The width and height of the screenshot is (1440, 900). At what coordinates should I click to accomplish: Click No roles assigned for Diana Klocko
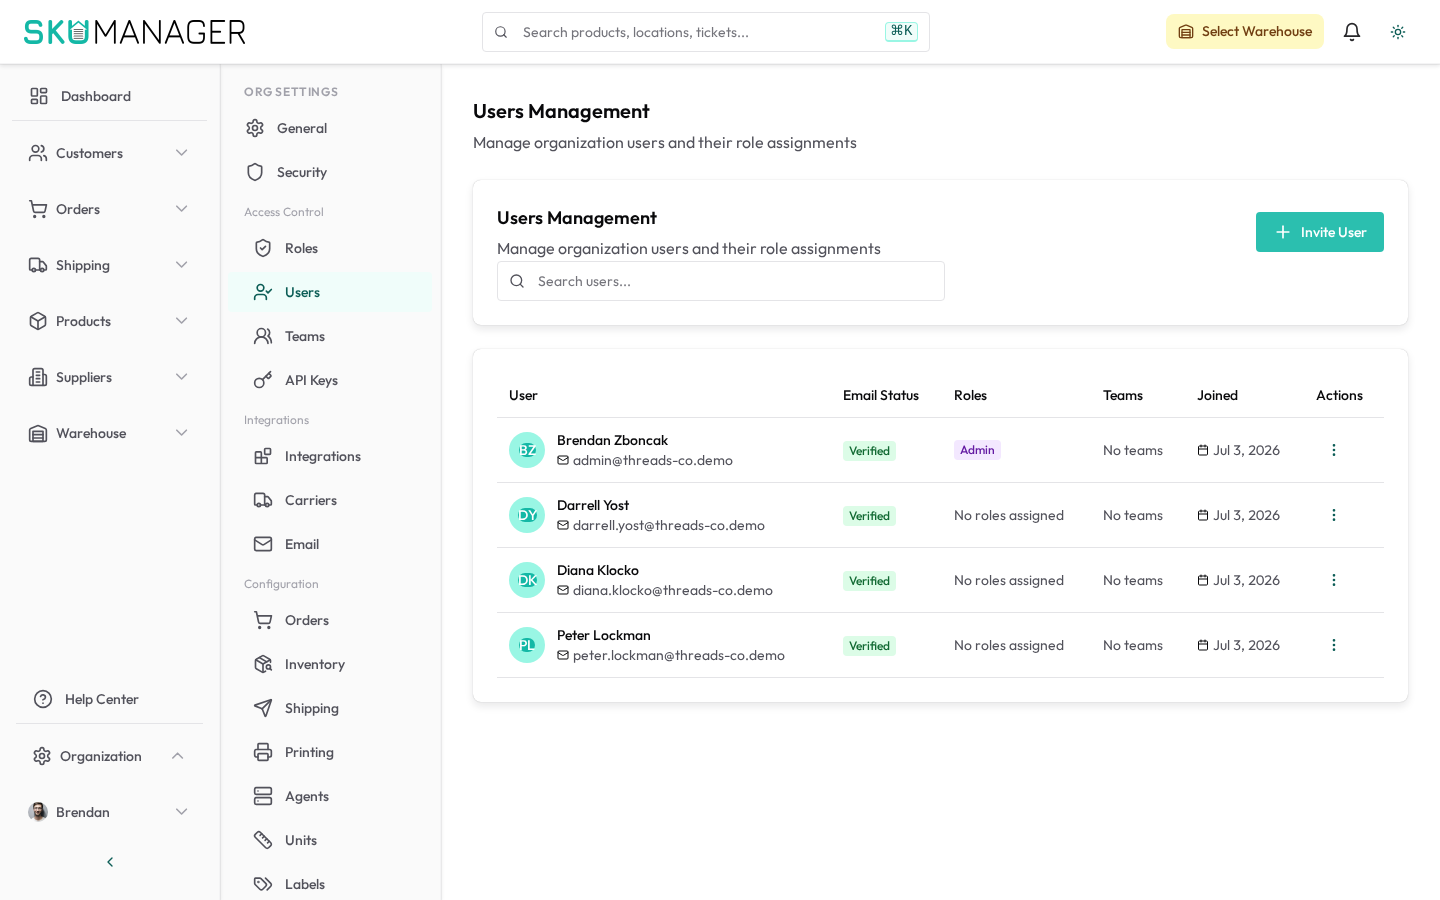[x=1009, y=580]
